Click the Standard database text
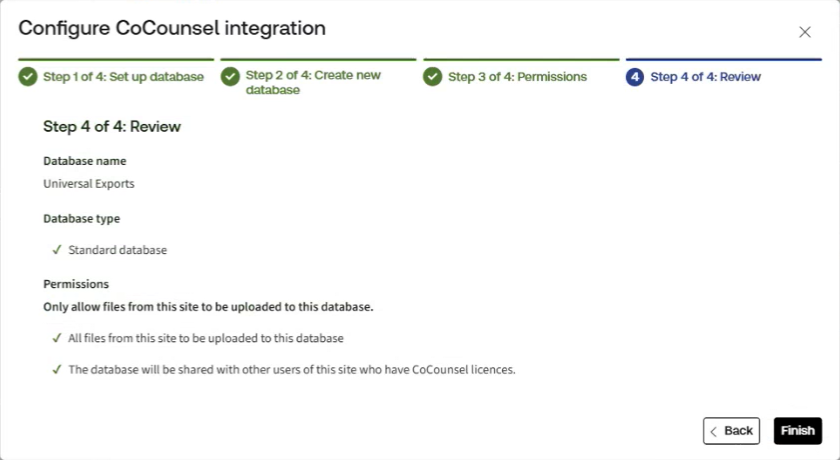 pyautogui.click(x=117, y=250)
